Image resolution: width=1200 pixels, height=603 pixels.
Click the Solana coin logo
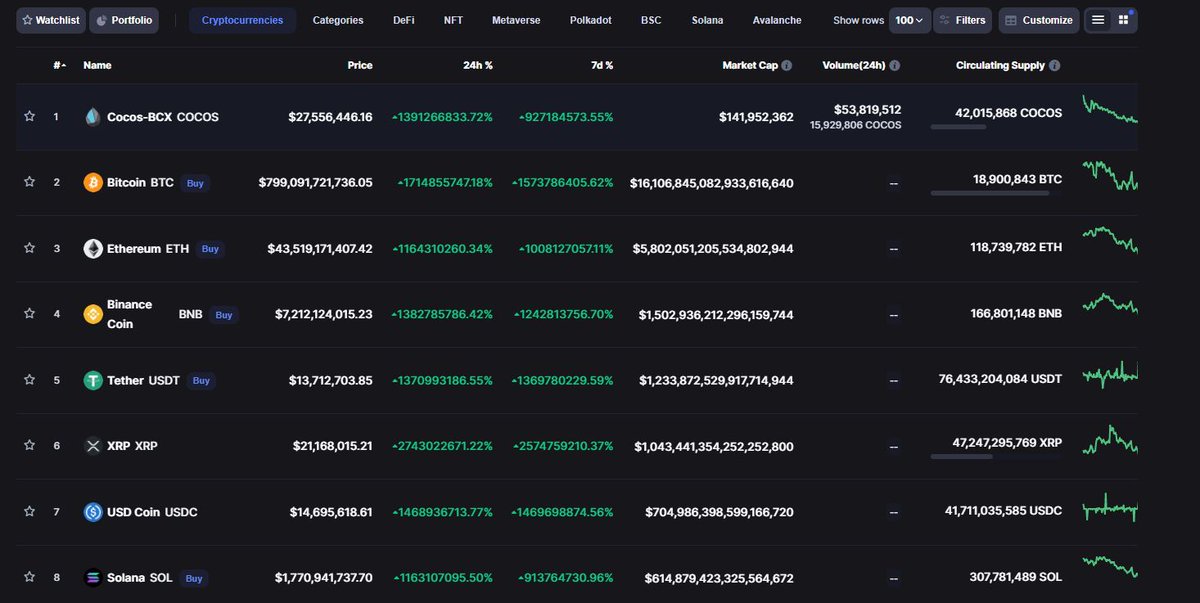coord(93,577)
